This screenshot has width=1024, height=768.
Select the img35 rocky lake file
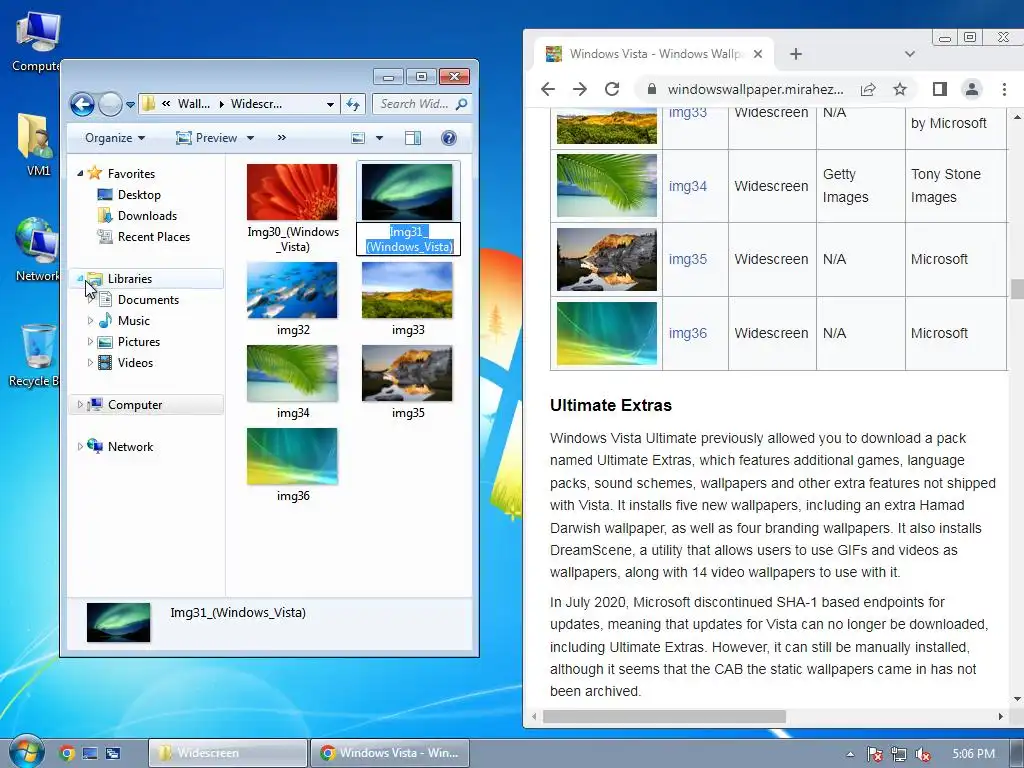click(x=408, y=382)
